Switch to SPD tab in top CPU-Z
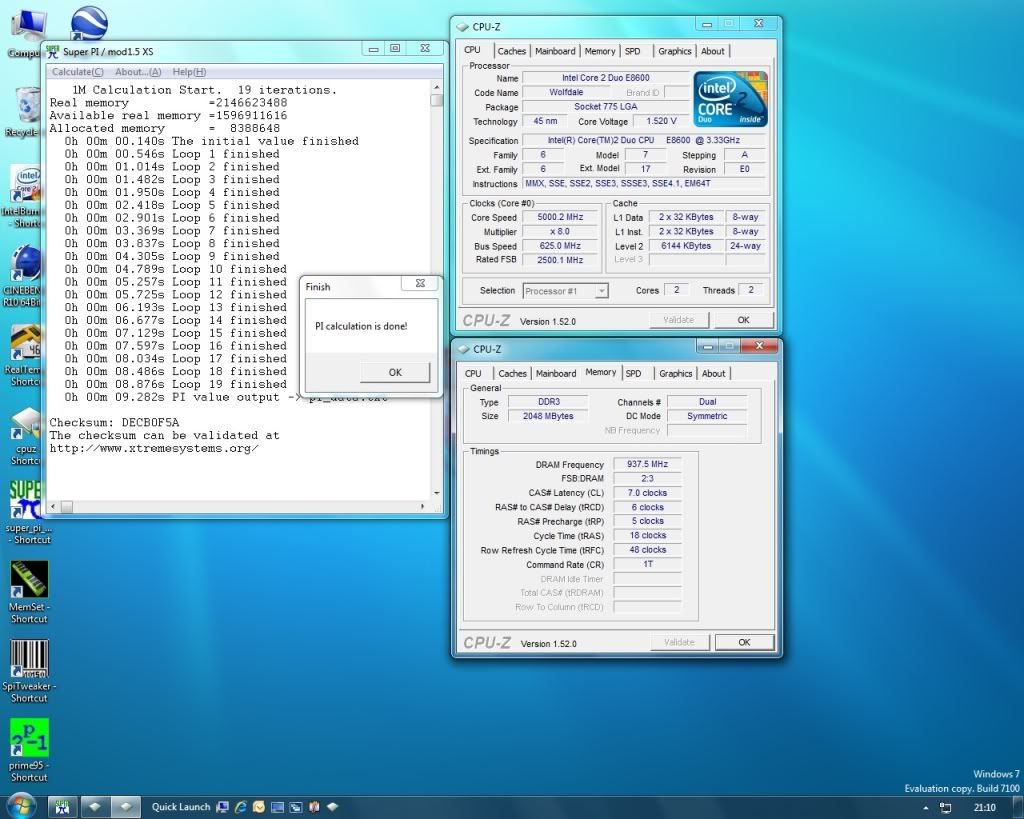1024x819 pixels. (x=632, y=51)
